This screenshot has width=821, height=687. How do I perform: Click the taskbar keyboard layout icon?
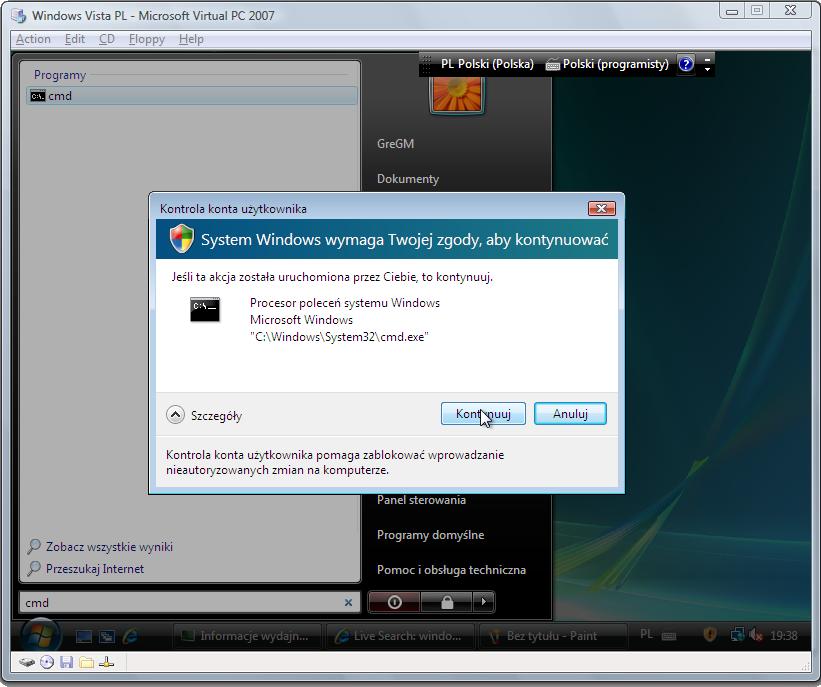[669, 636]
